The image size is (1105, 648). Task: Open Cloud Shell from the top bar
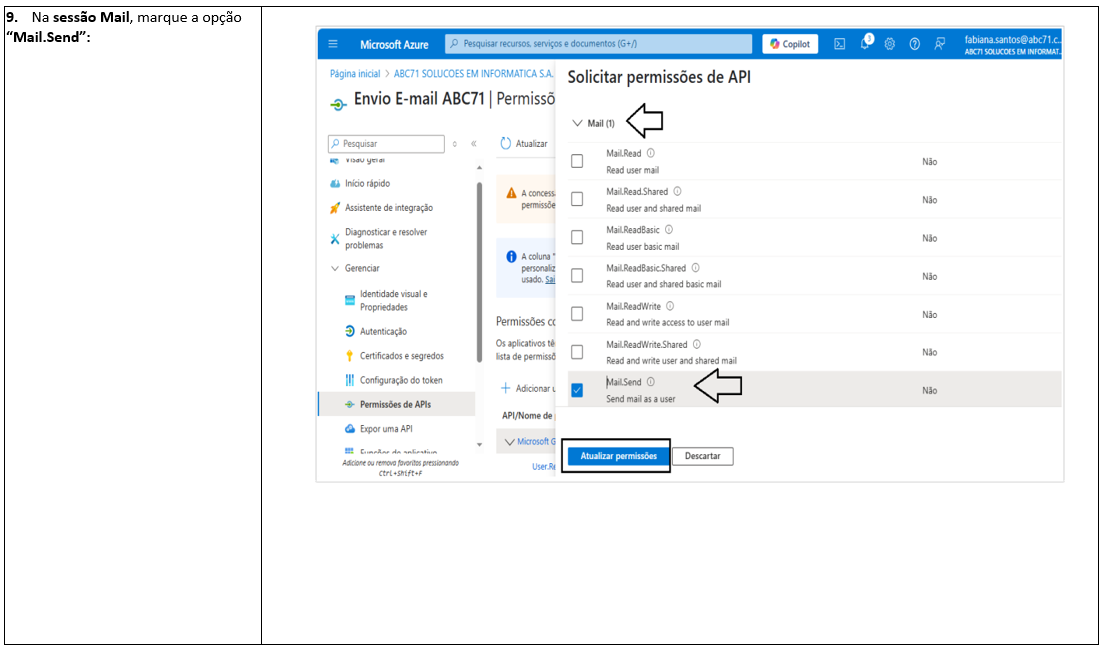[840, 44]
